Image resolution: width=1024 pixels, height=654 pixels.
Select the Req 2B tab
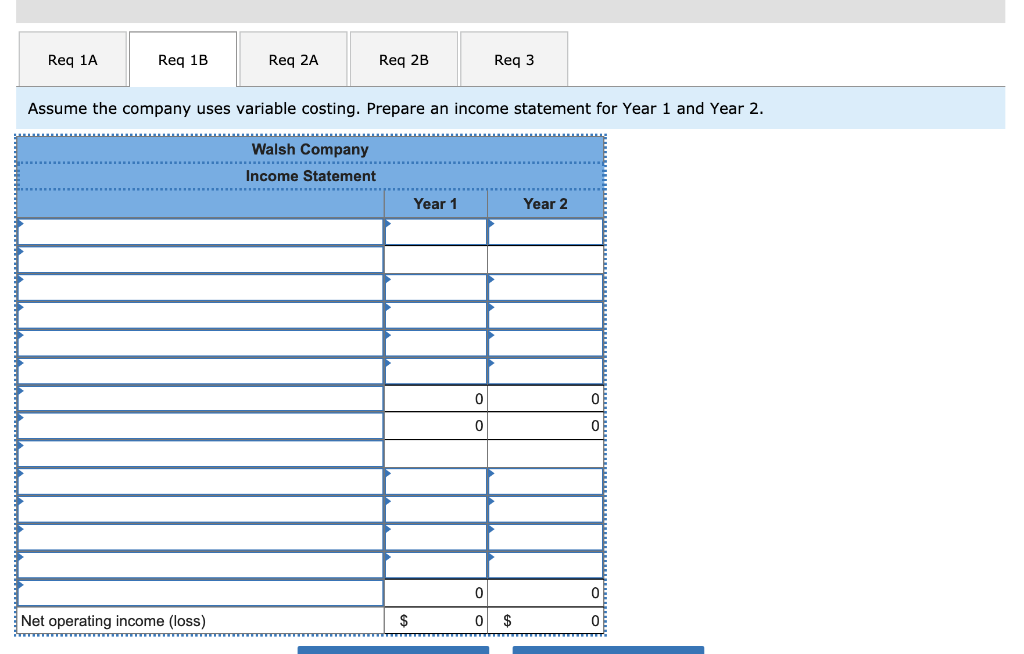[x=403, y=60]
